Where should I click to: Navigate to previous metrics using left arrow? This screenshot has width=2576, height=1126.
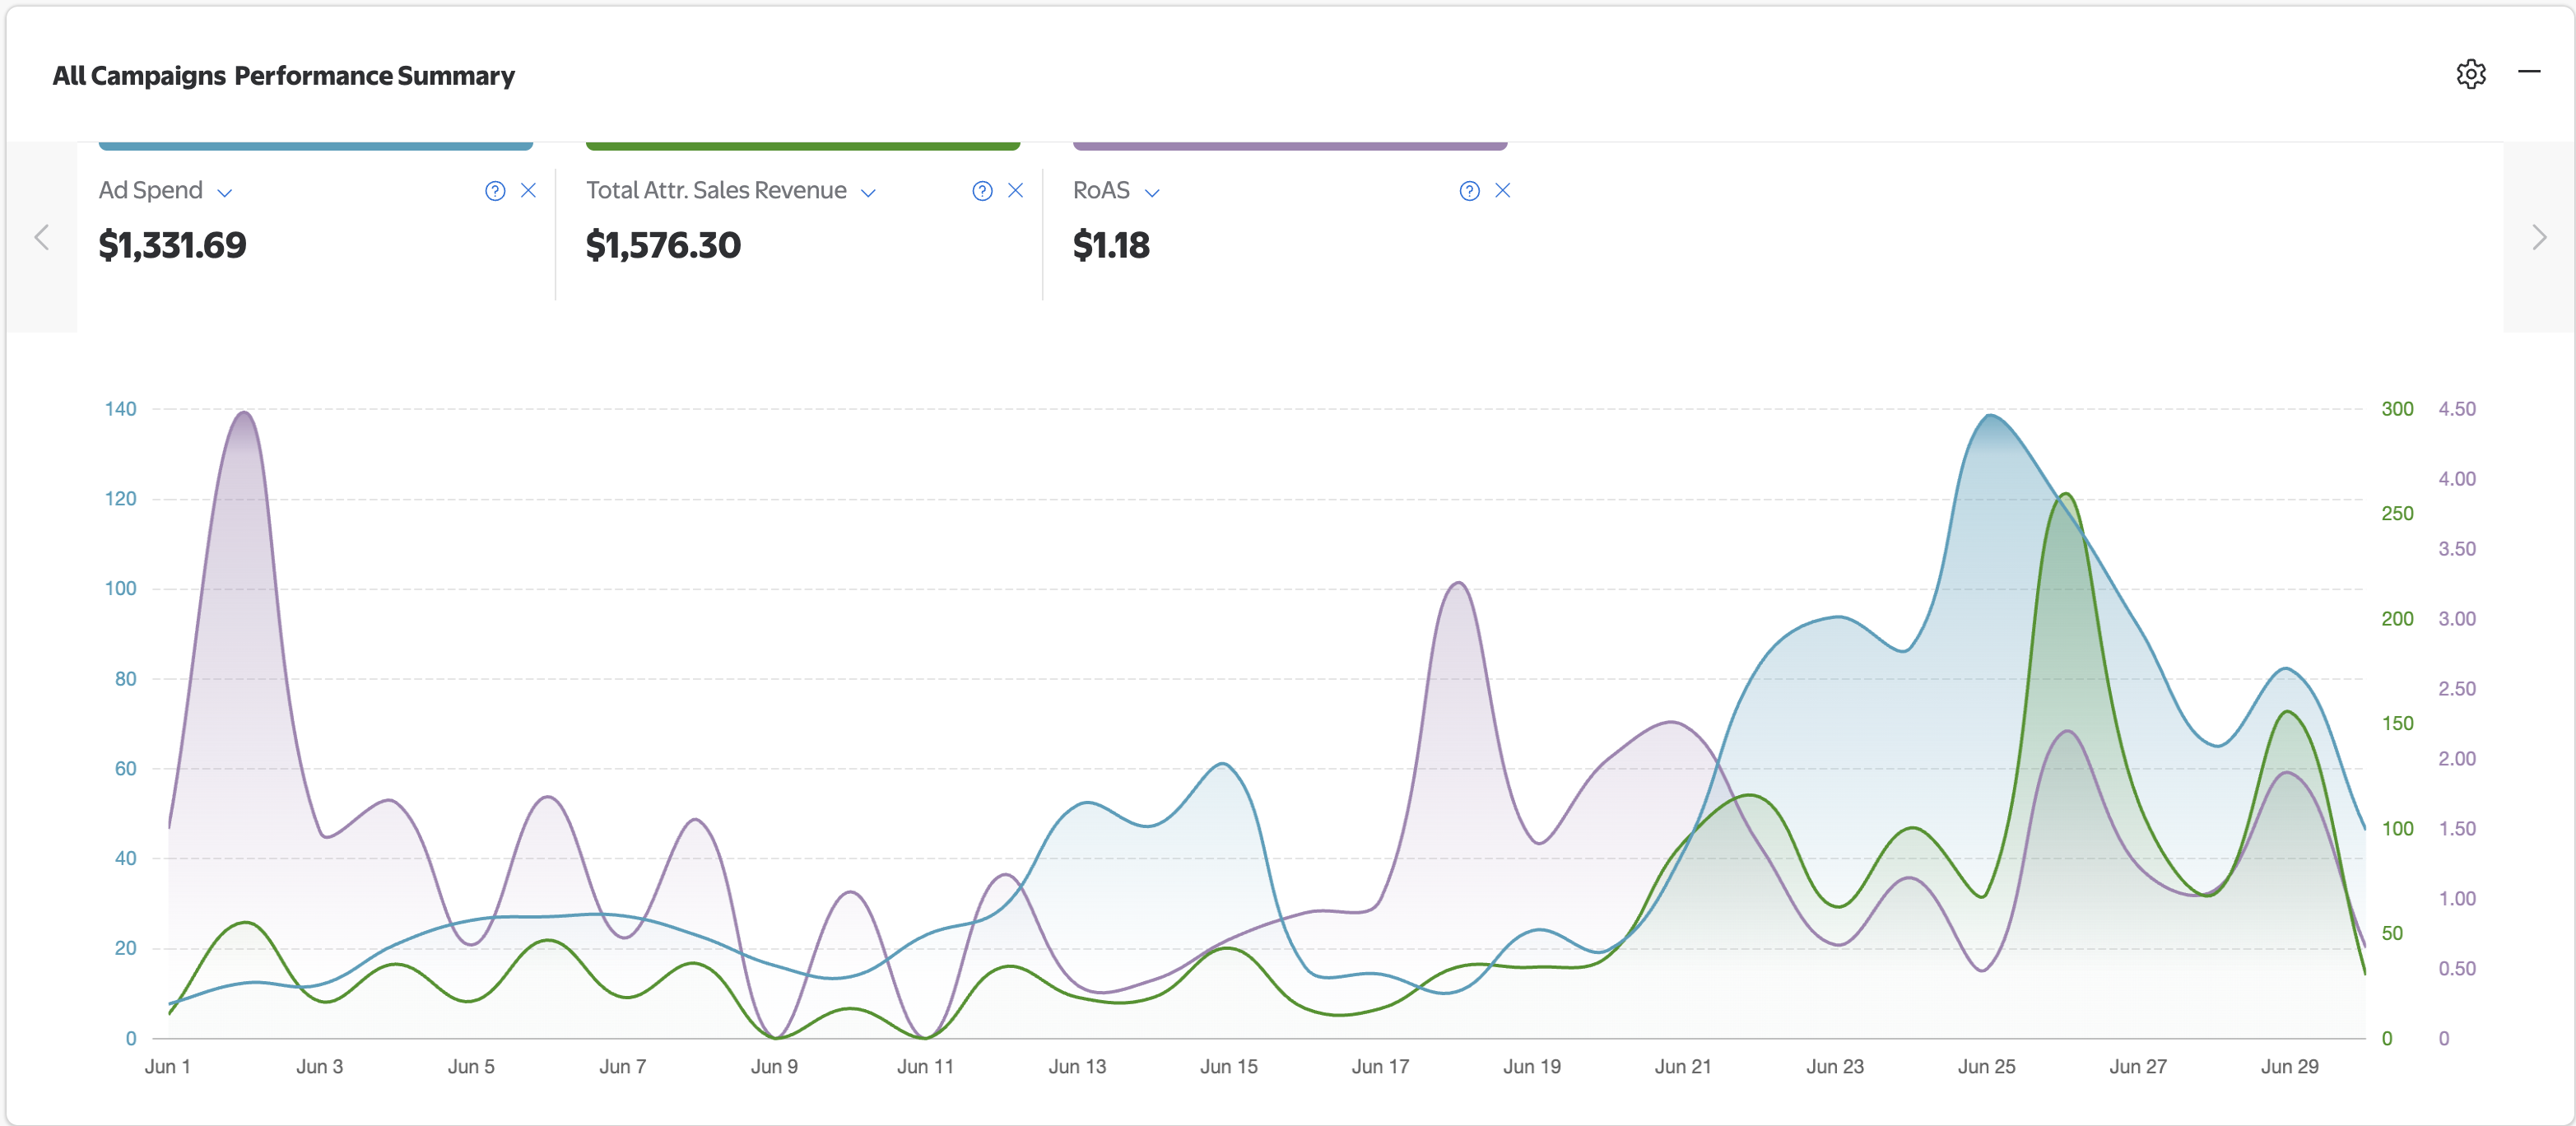(41, 237)
